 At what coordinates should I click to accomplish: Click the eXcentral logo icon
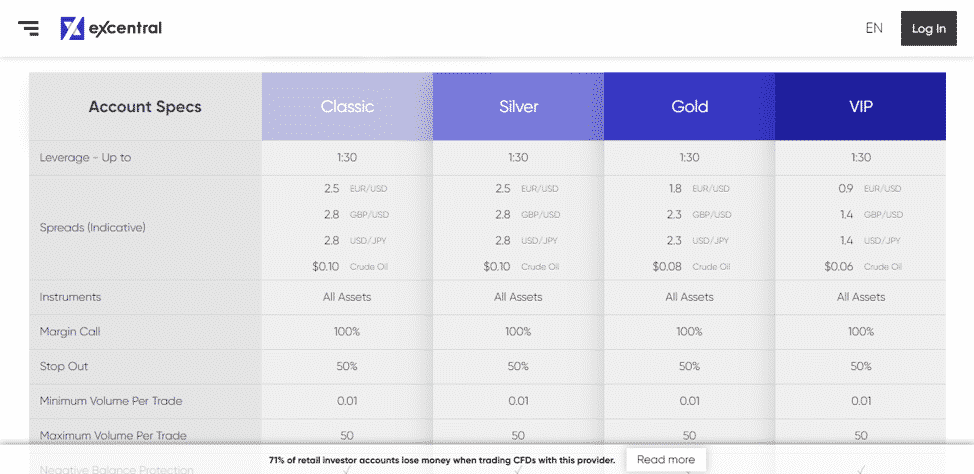(72, 28)
